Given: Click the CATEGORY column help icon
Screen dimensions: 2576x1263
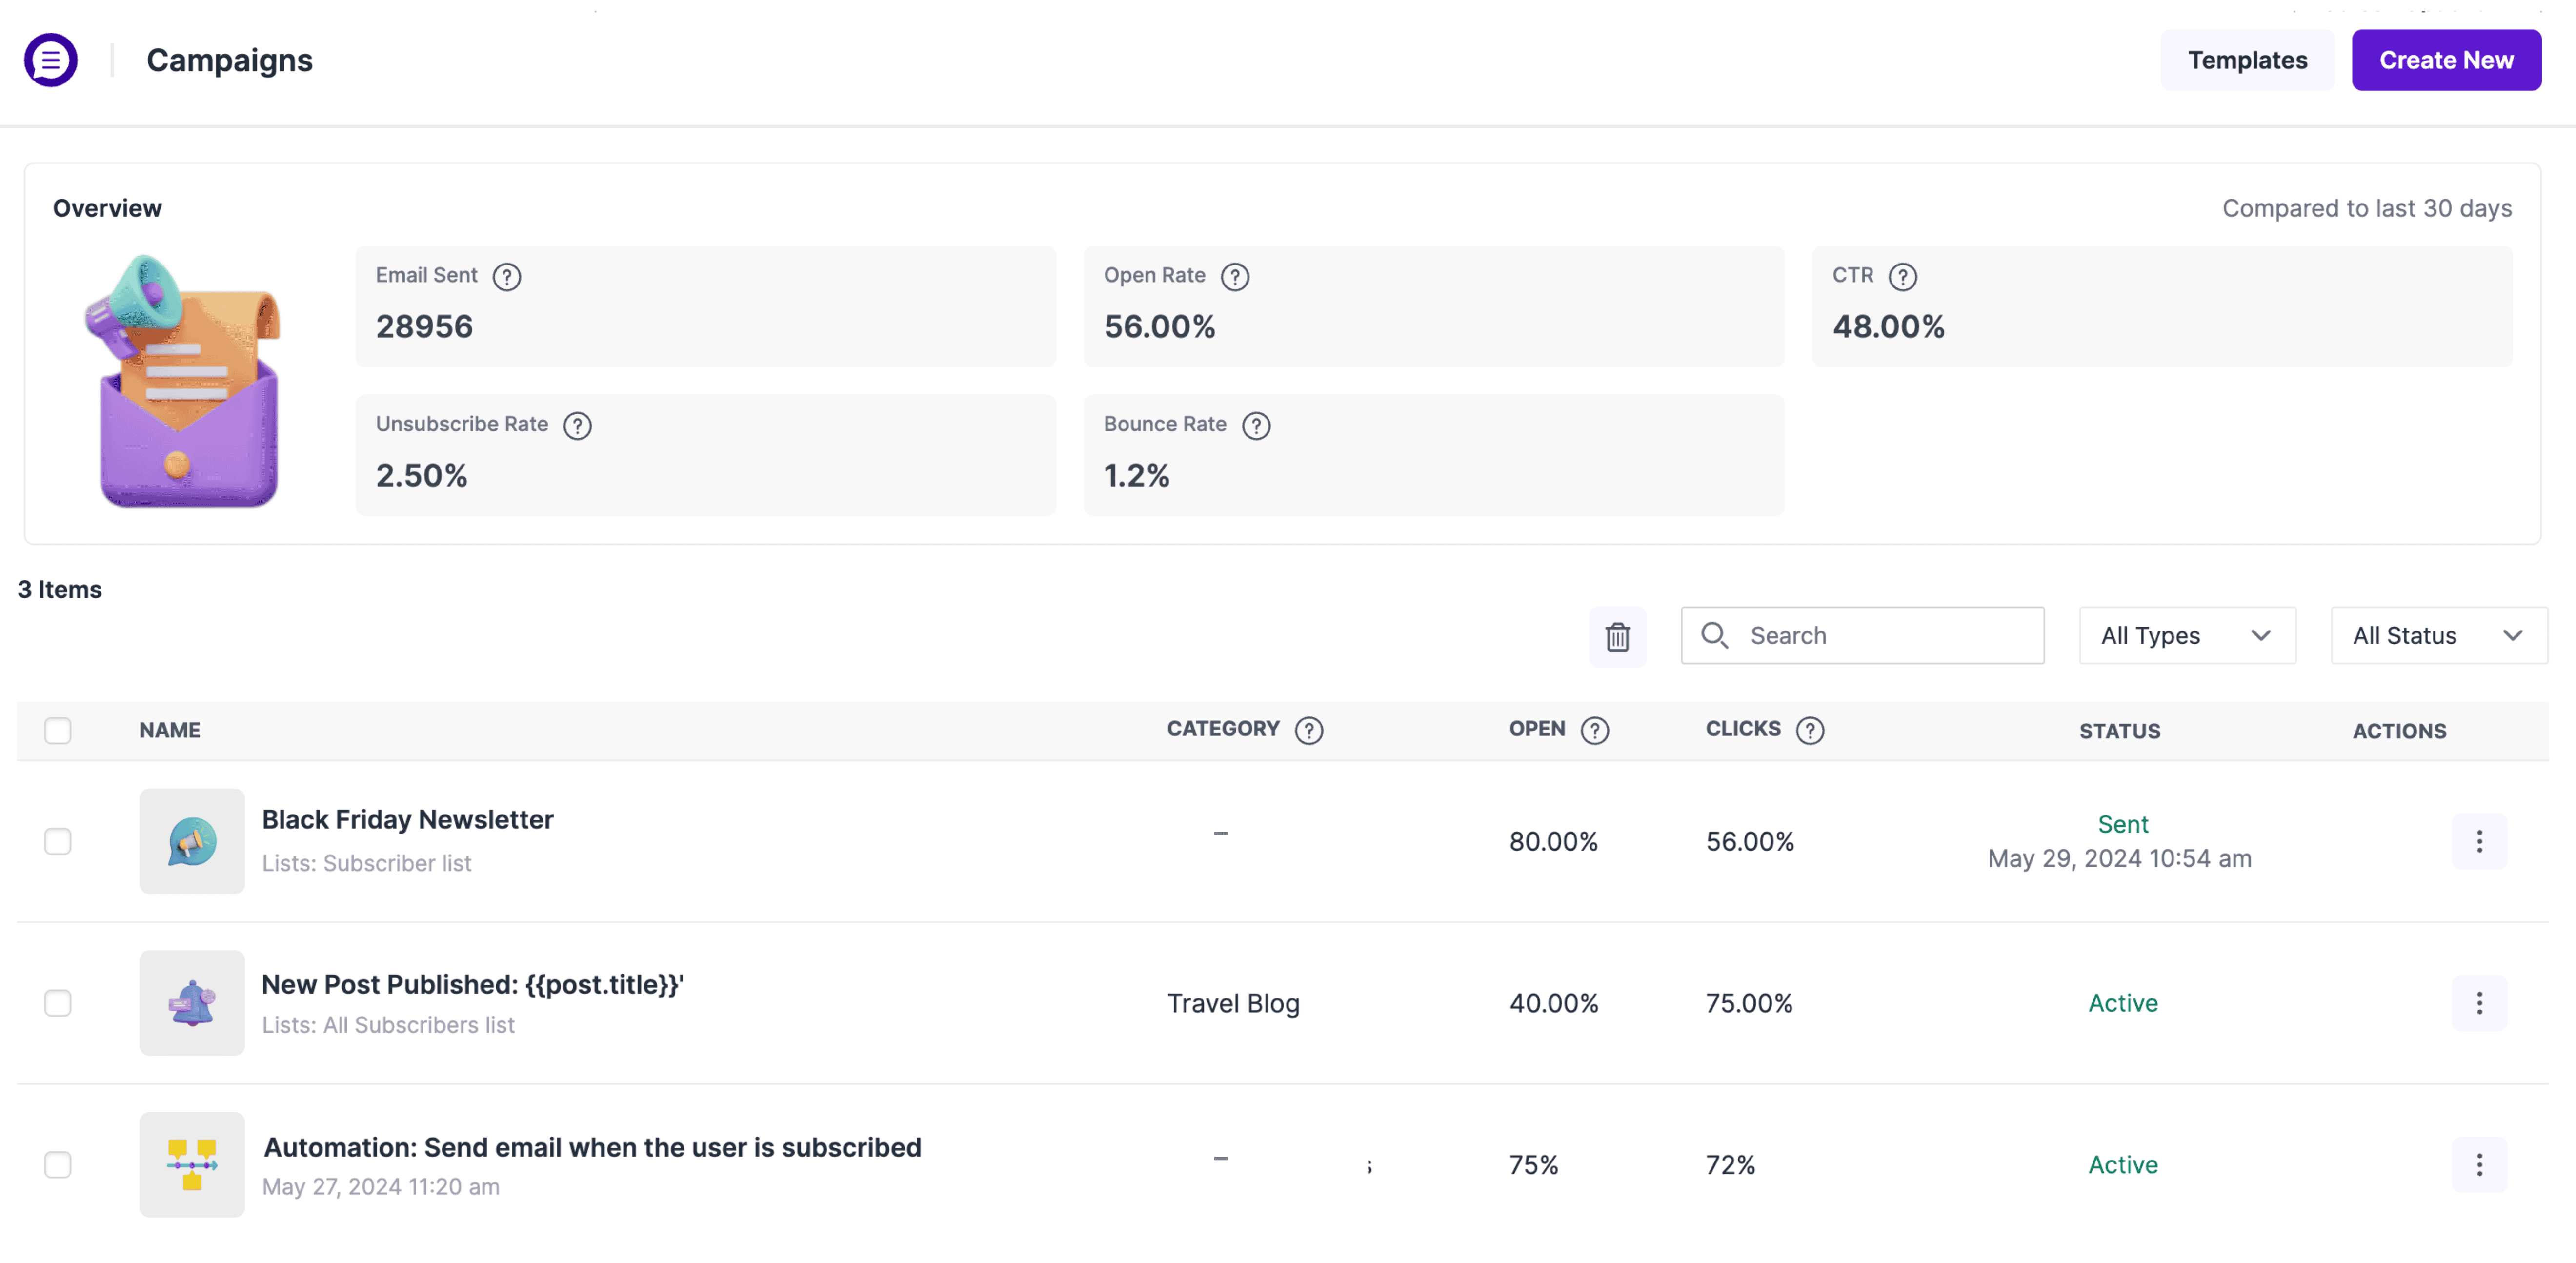Looking at the screenshot, I should [1308, 731].
